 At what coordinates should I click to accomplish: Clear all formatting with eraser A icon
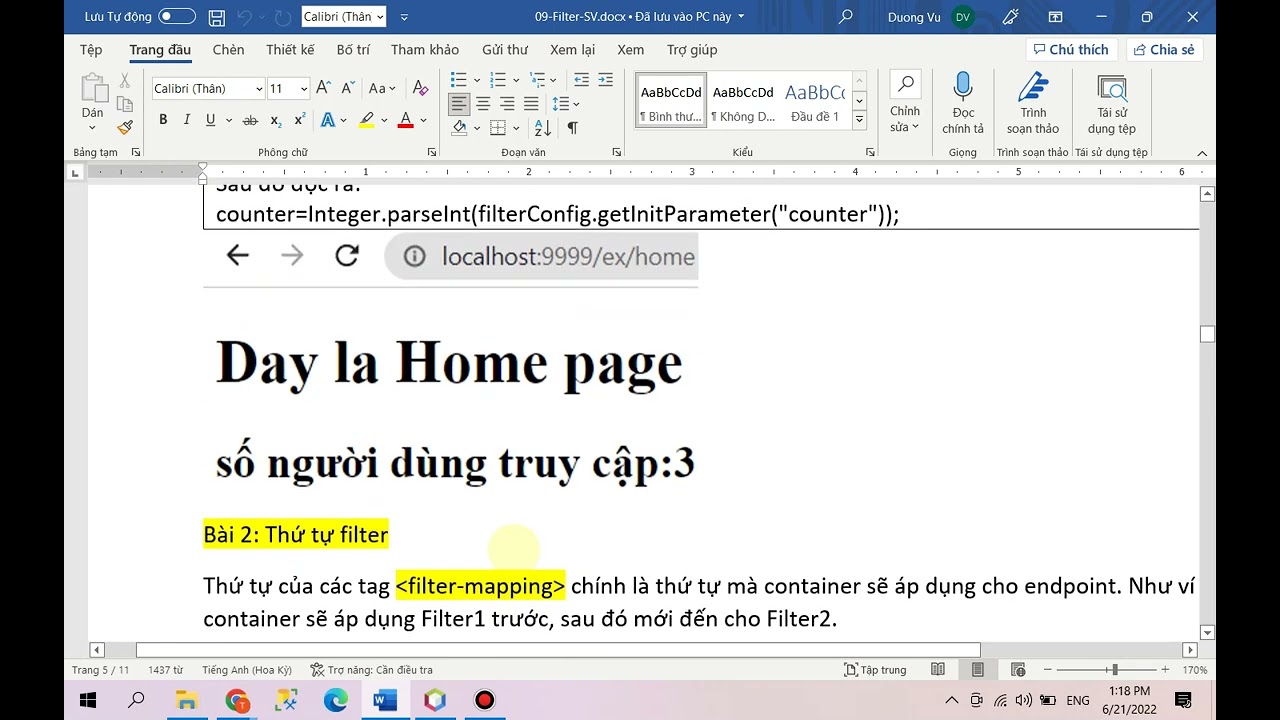[x=421, y=89]
